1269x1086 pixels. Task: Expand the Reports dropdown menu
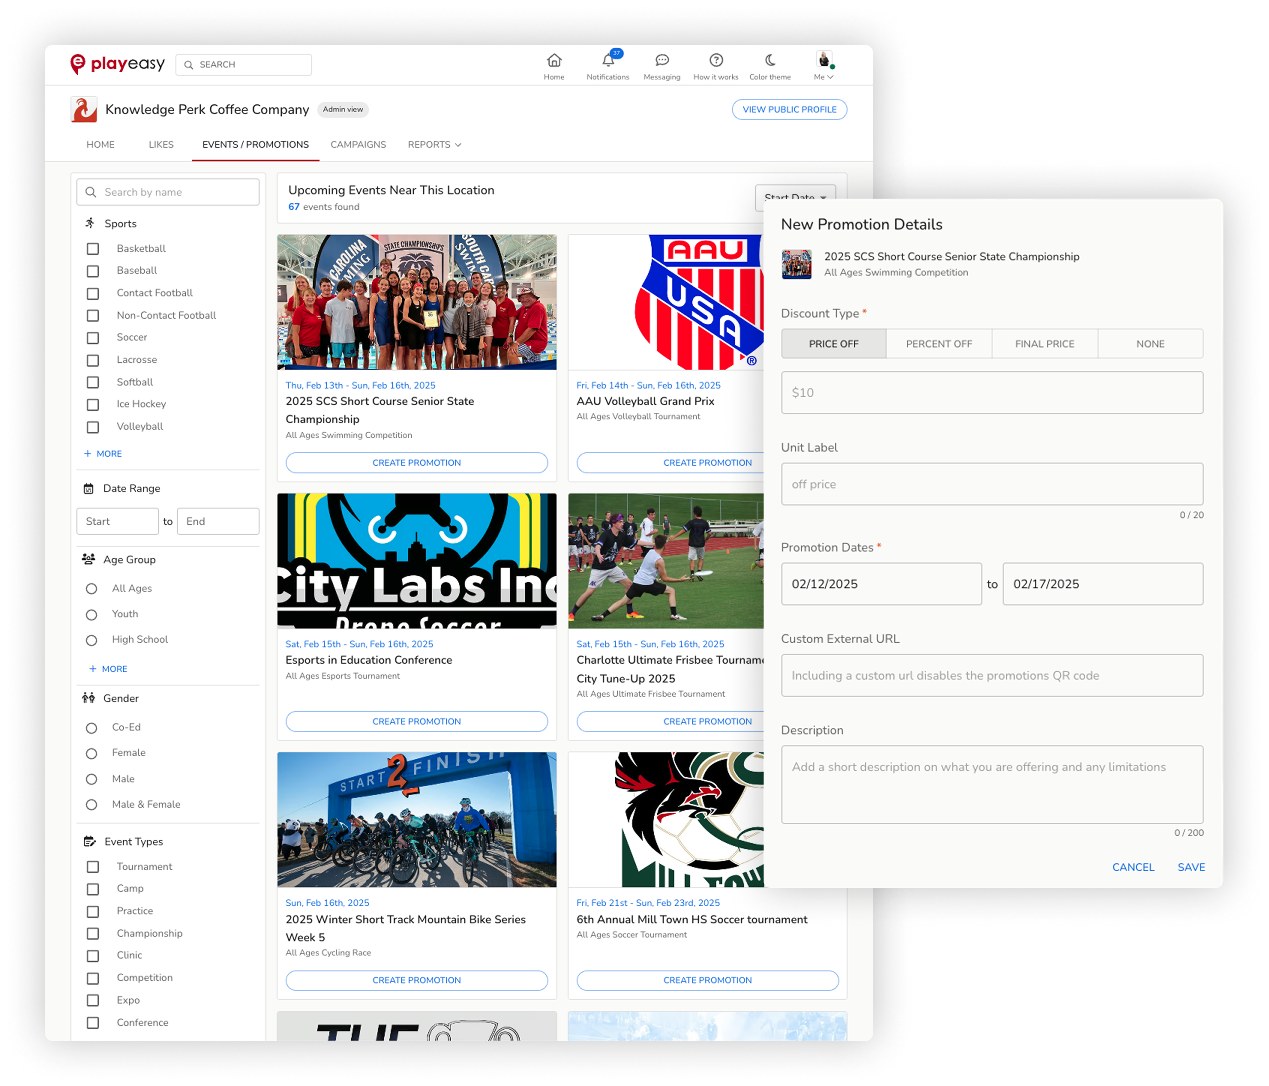click(435, 145)
